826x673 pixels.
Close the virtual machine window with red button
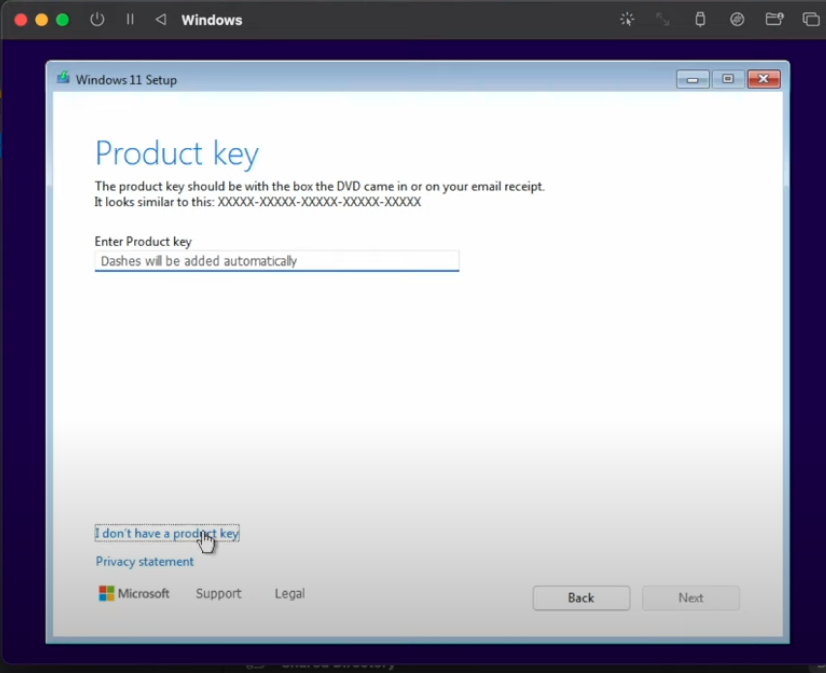pyautogui.click(x=21, y=19)
